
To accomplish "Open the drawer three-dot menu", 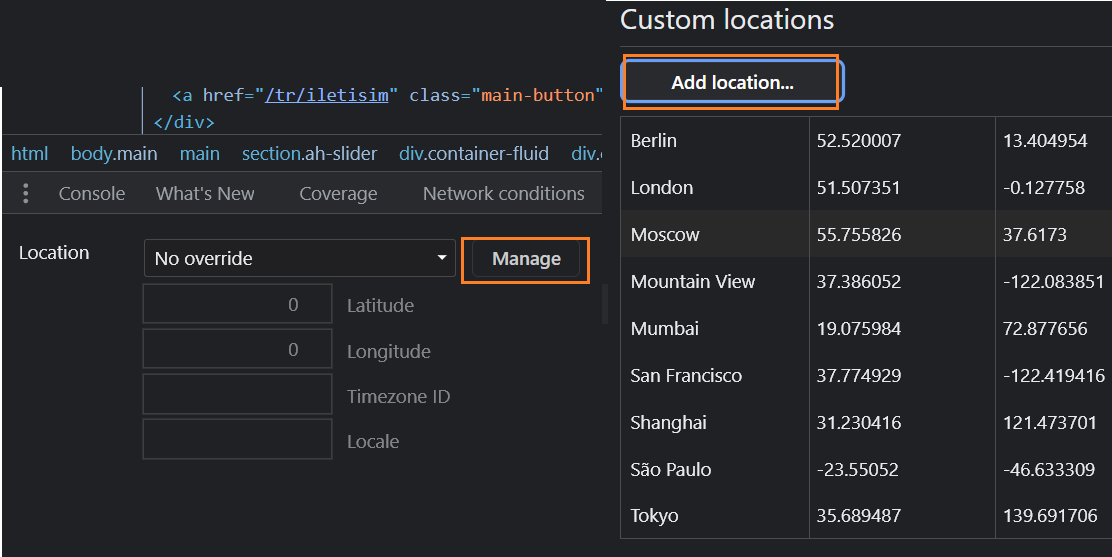I will pos(26,193).
